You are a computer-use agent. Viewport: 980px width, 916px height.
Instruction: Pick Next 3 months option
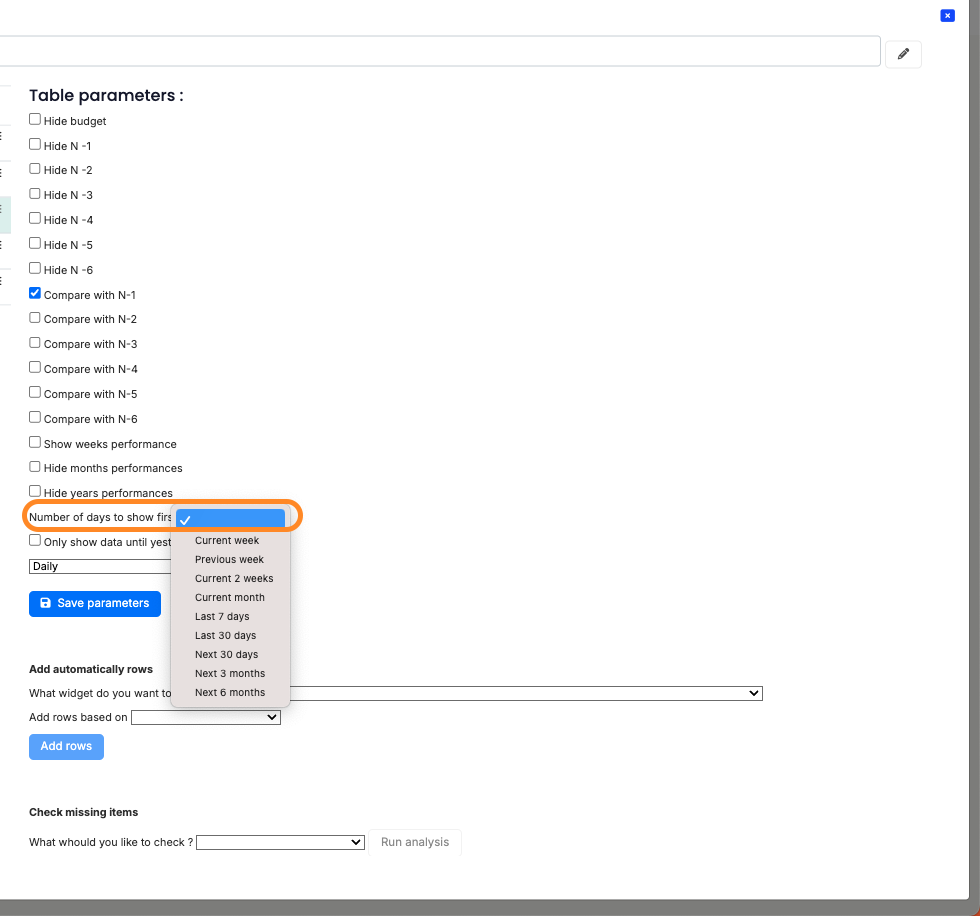pos(230,674)
